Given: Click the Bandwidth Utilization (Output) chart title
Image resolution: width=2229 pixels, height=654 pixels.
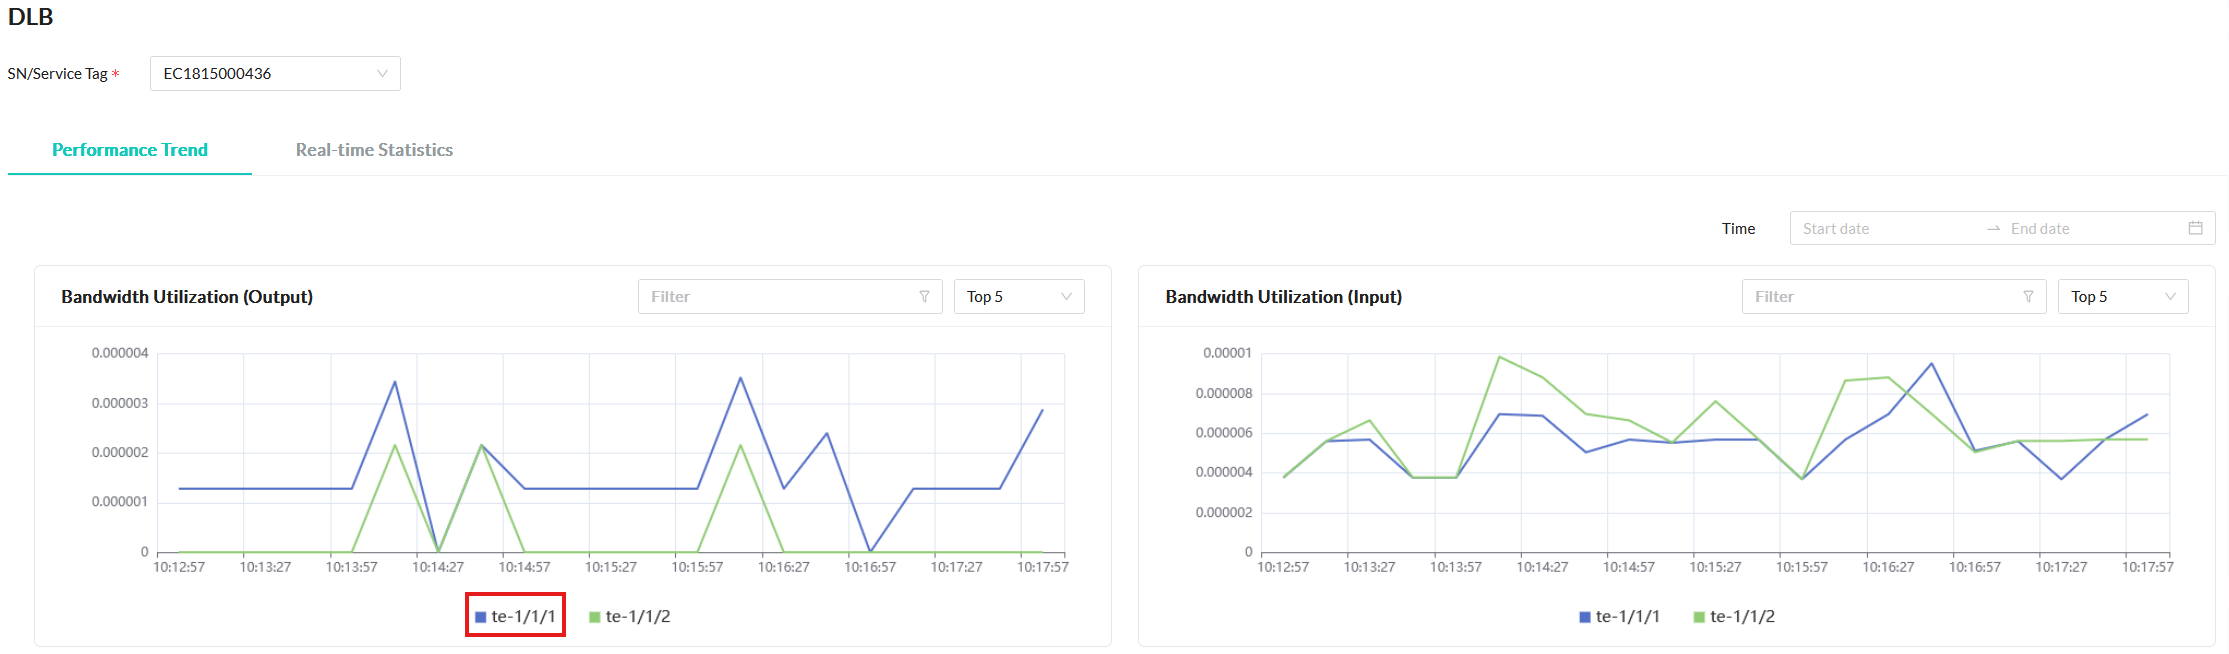Looking at the screenshot, I should click(x=187, y=297).
